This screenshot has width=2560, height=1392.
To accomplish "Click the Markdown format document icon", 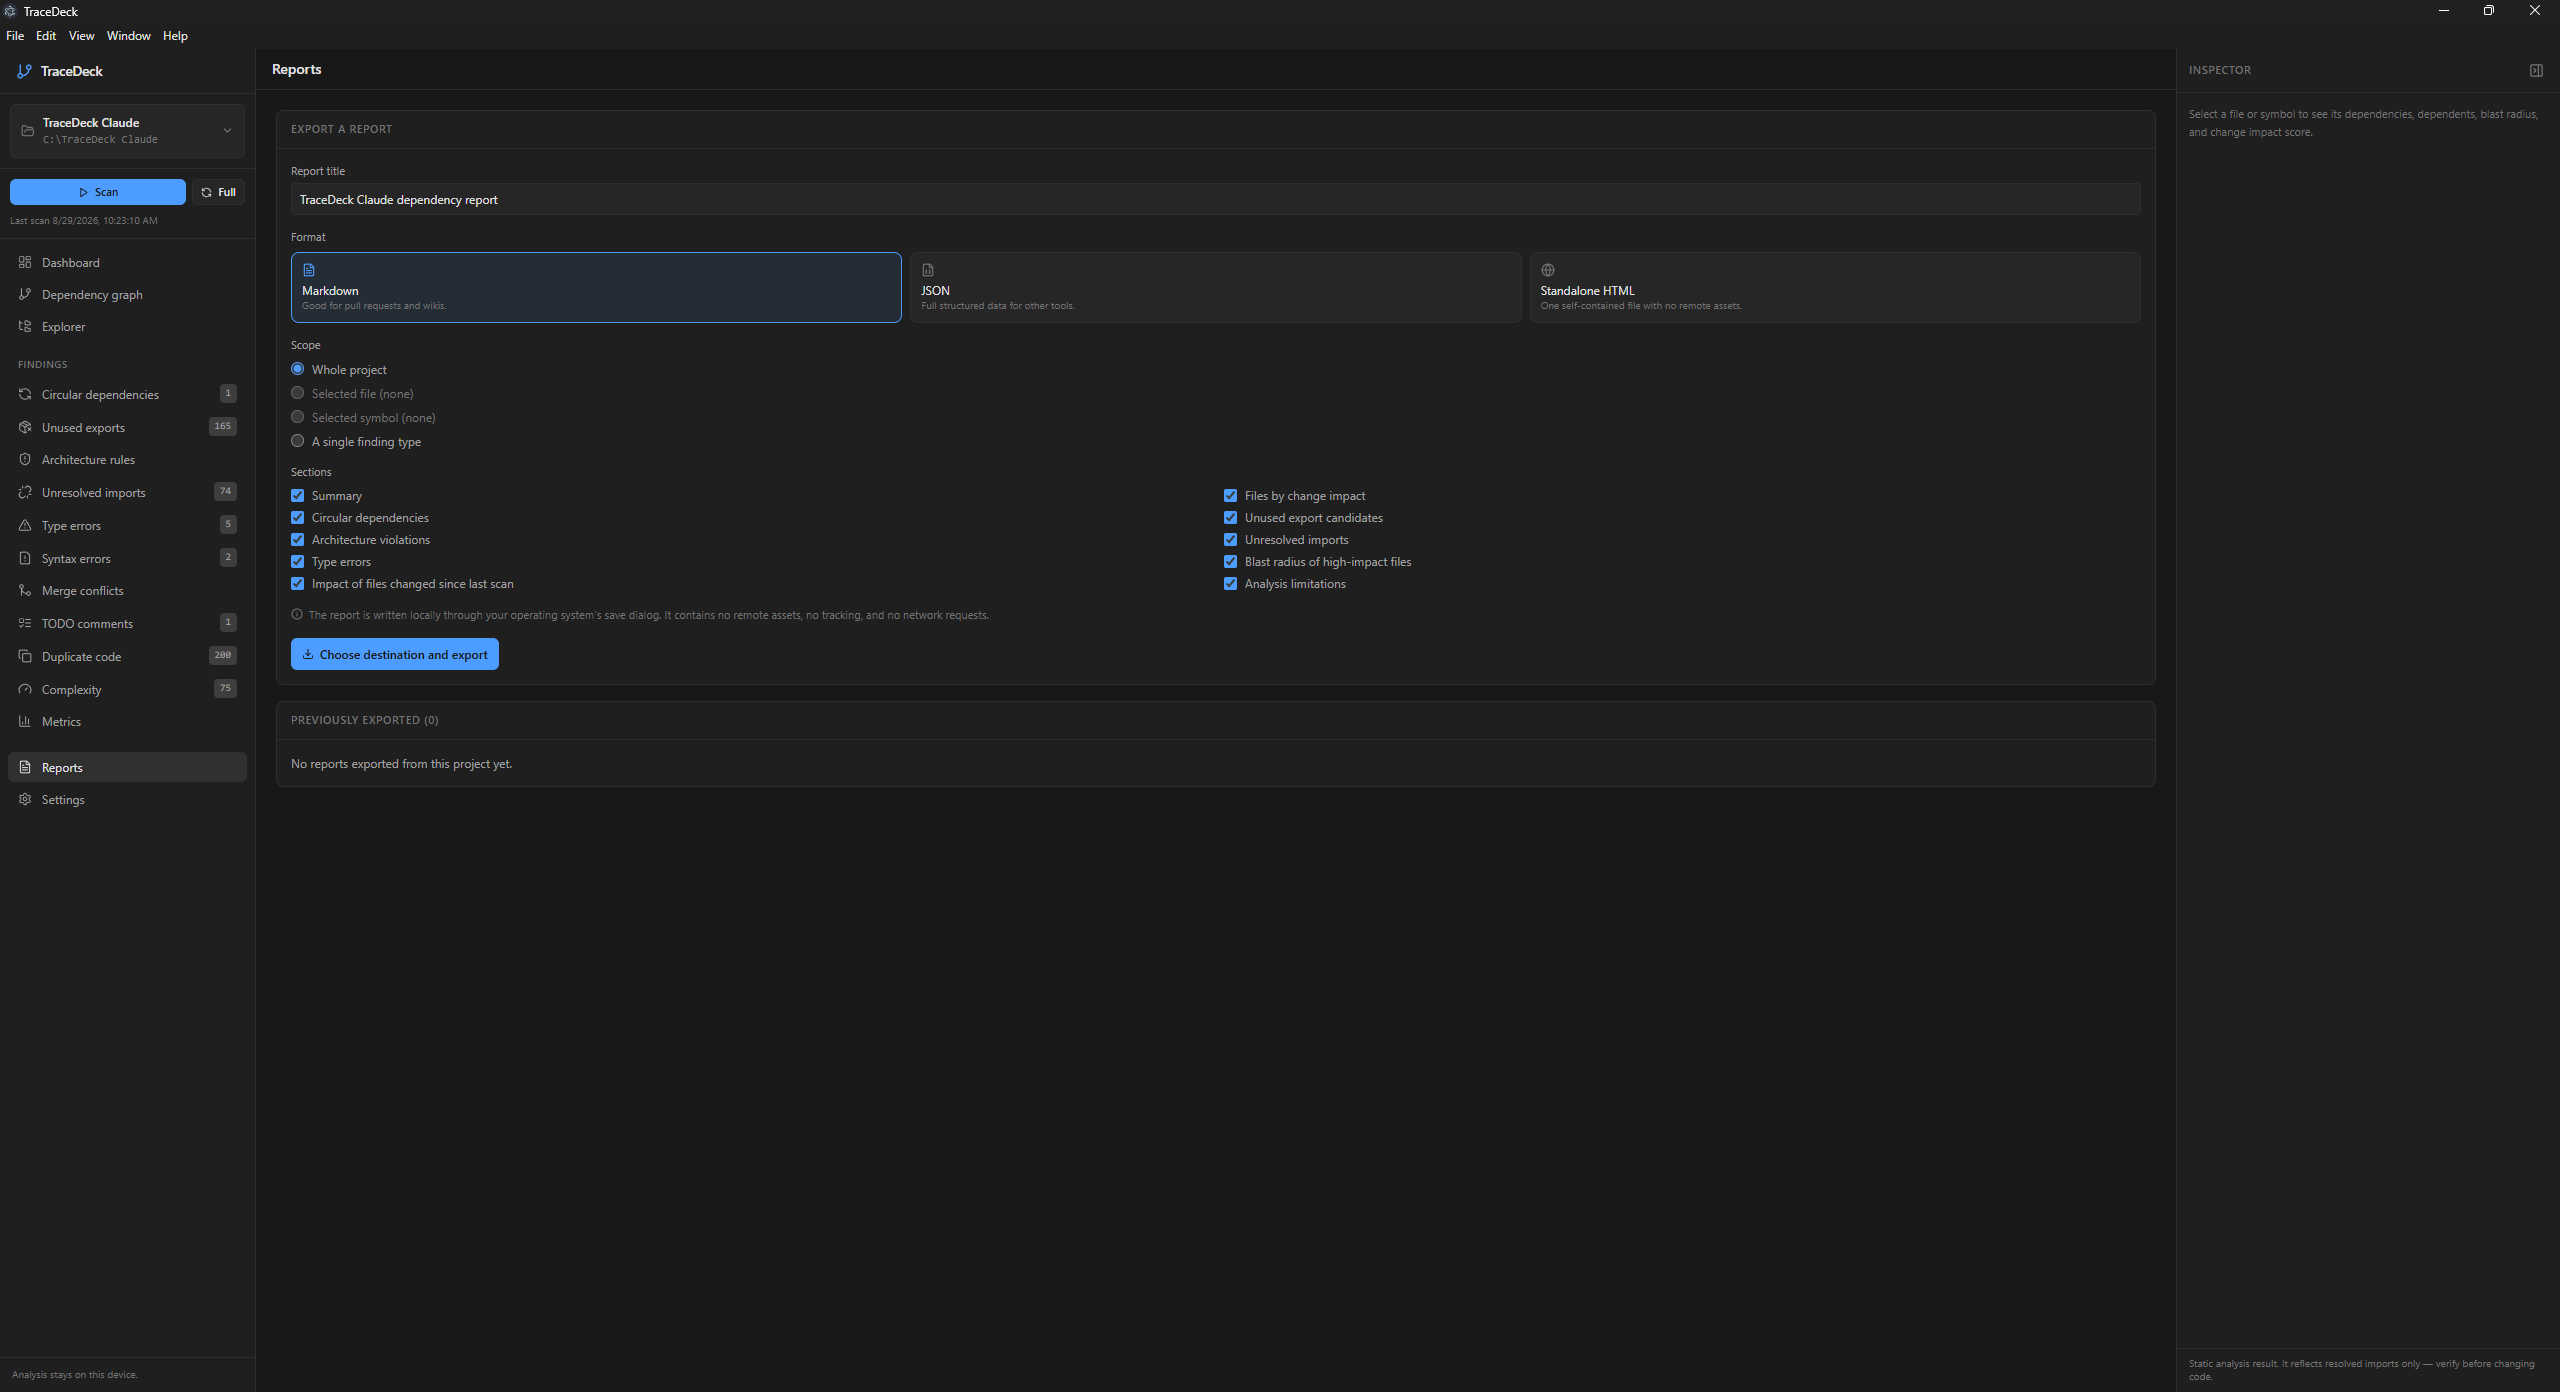I will (309, 270).
